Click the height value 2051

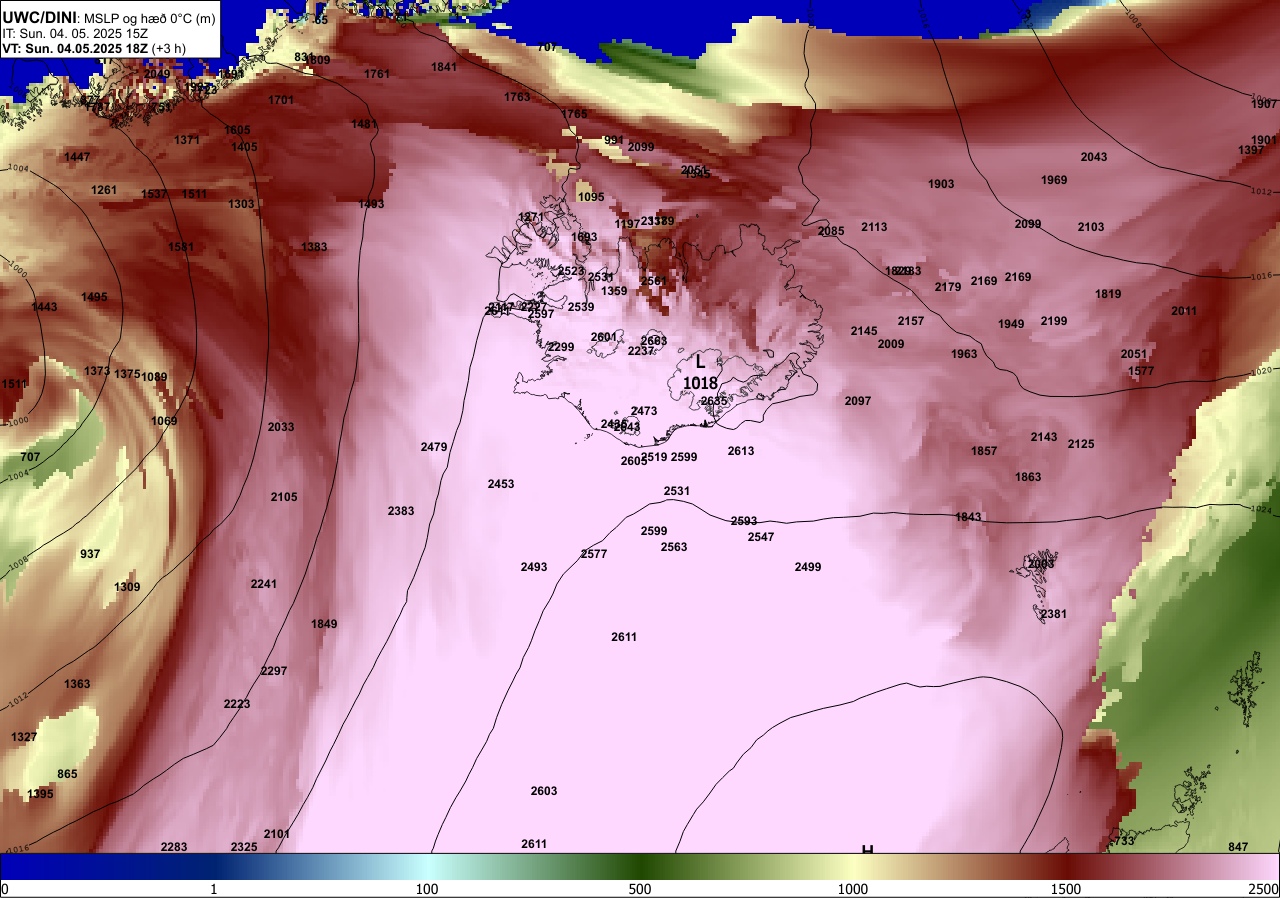pos(1134,354)
